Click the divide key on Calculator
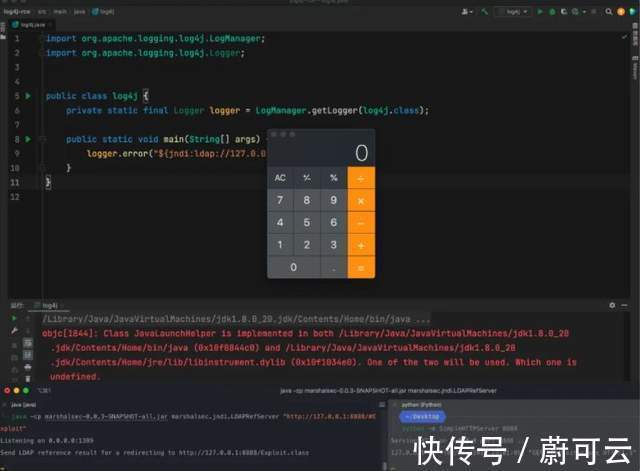Screen dimensions: 640x471 361,178
